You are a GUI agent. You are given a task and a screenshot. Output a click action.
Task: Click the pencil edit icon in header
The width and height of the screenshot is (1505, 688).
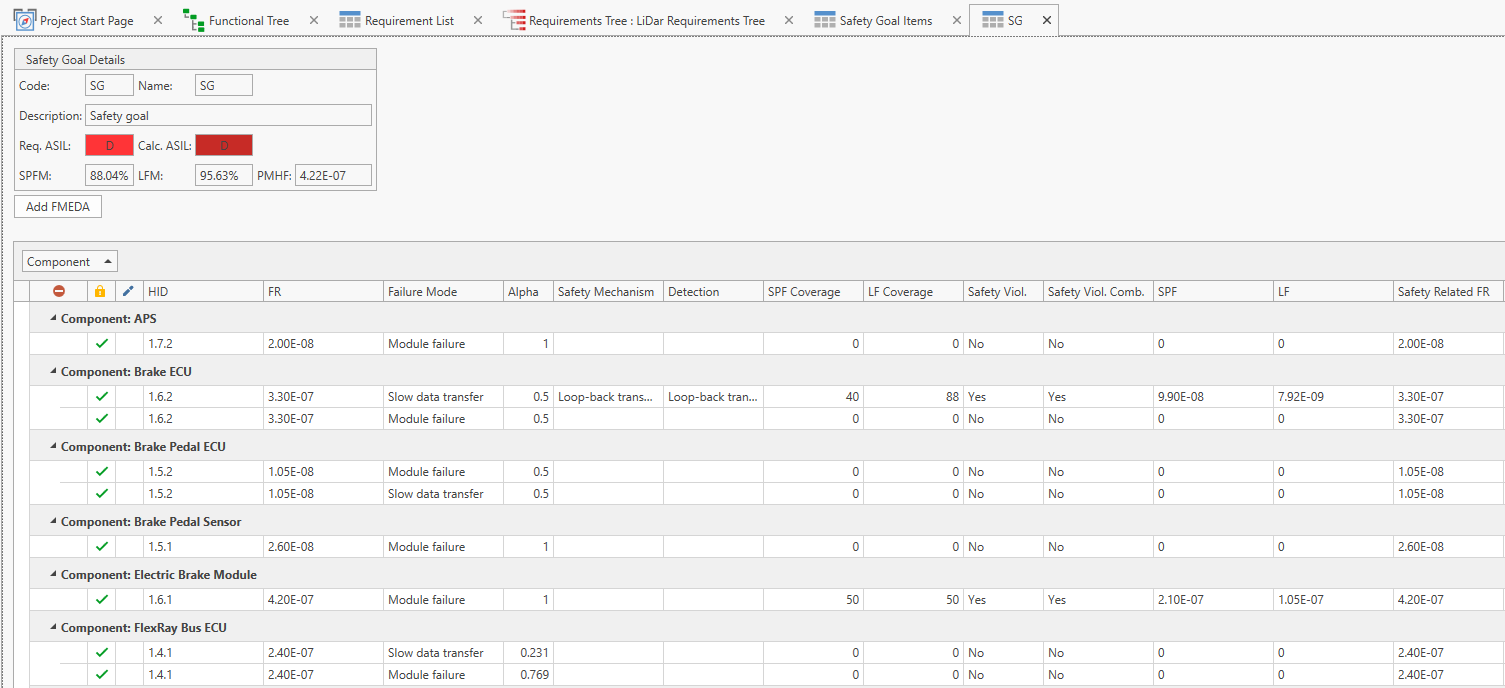[127, 292]
